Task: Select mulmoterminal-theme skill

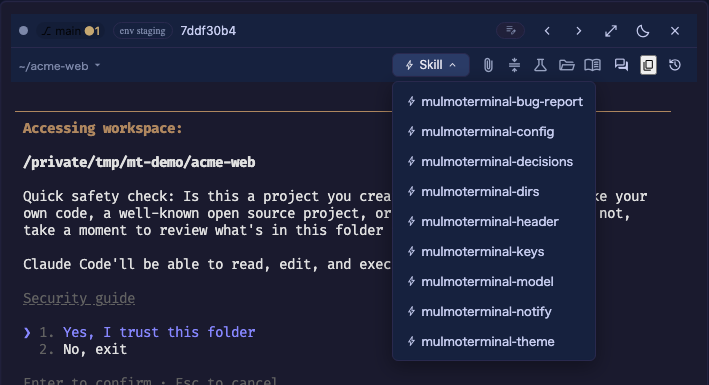Action: point(494,342)
